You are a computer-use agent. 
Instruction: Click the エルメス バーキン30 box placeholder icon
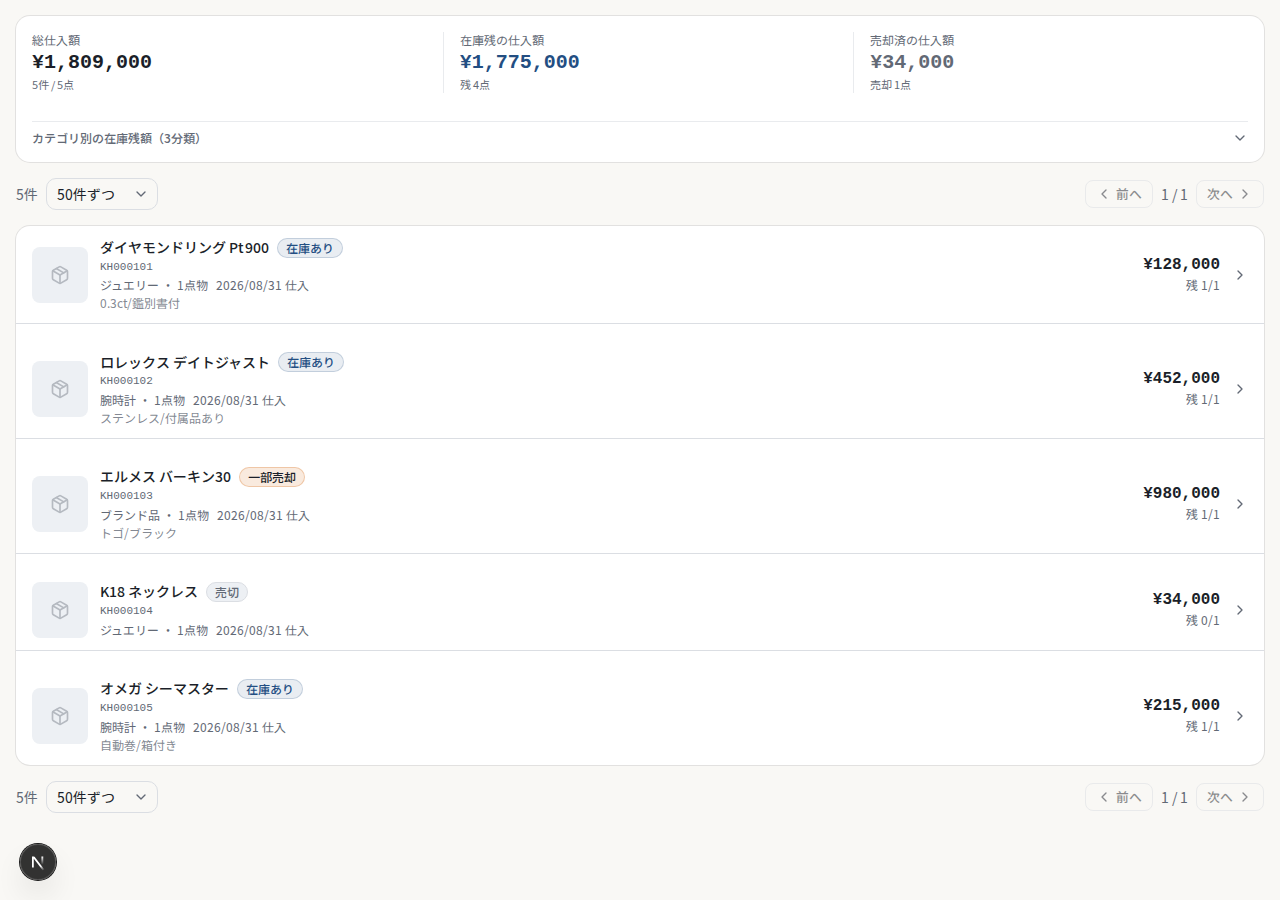coord(60,504)
